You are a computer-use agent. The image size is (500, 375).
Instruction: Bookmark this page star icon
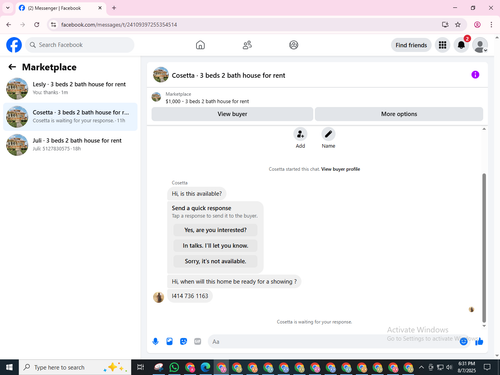click(x=458, y=25)
